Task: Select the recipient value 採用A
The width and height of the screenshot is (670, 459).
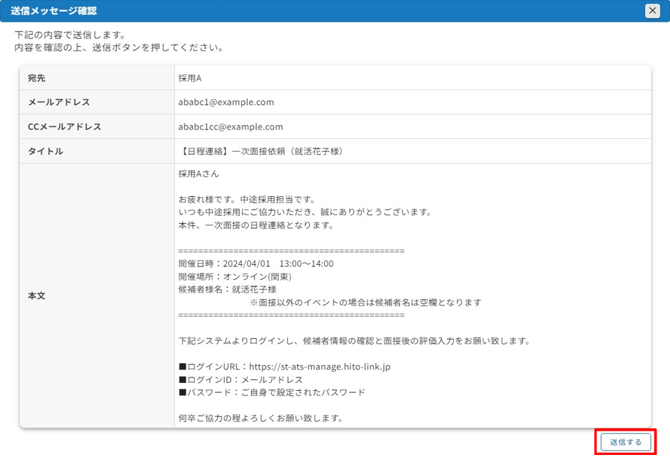Action: [190, 78]
